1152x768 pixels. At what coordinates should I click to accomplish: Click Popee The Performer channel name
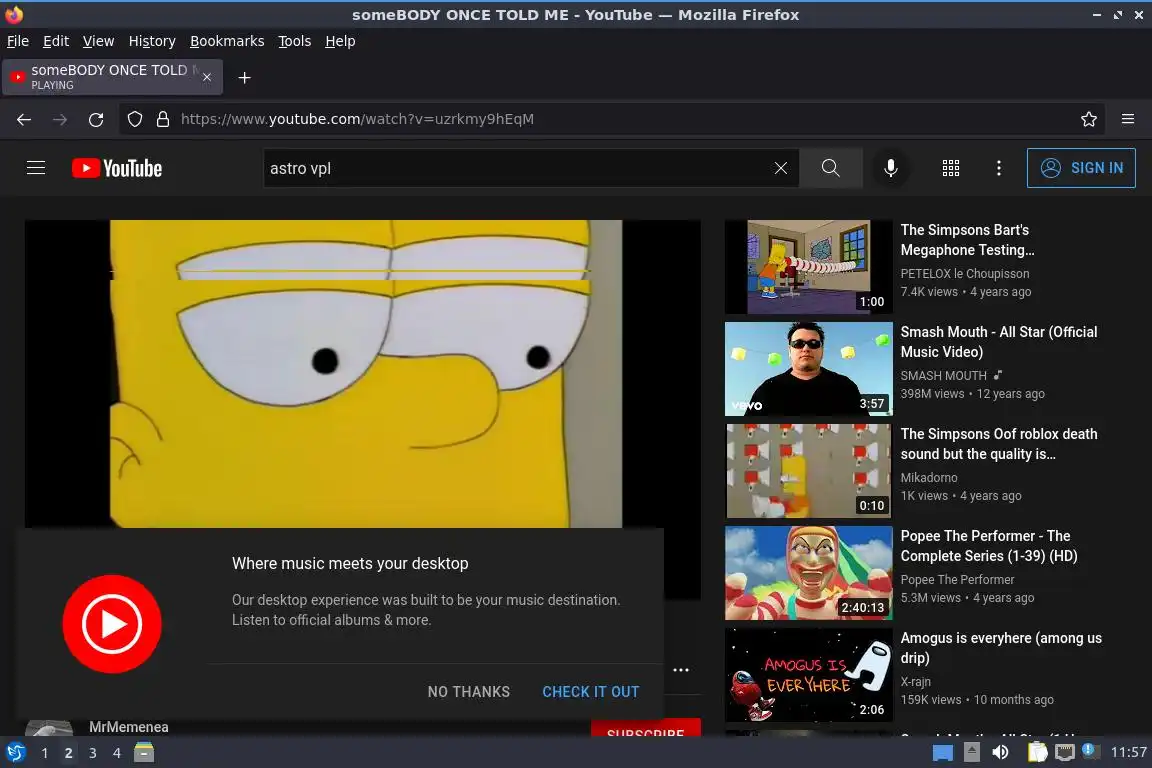point(957,580)
